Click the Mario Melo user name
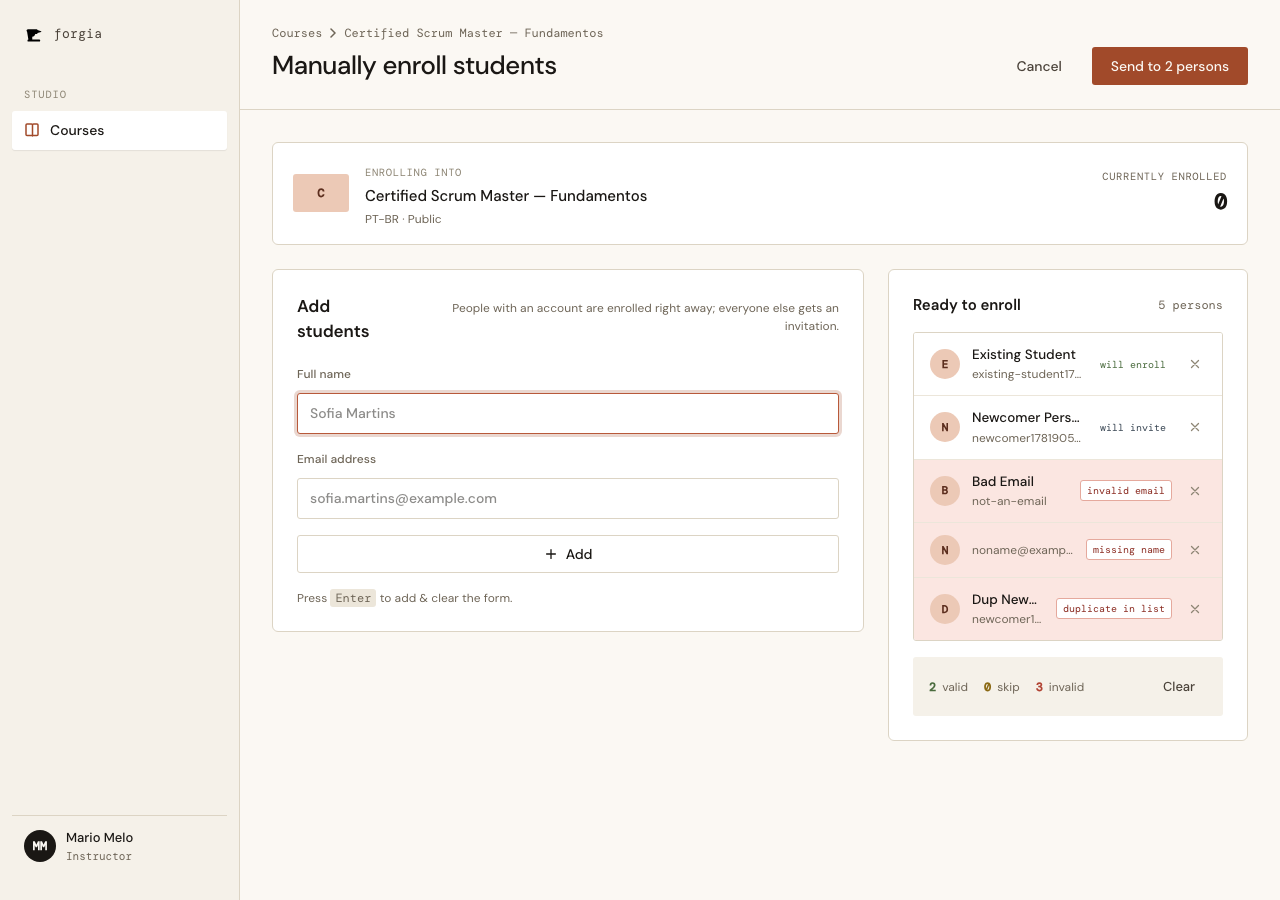 click(x=99, y=838)
